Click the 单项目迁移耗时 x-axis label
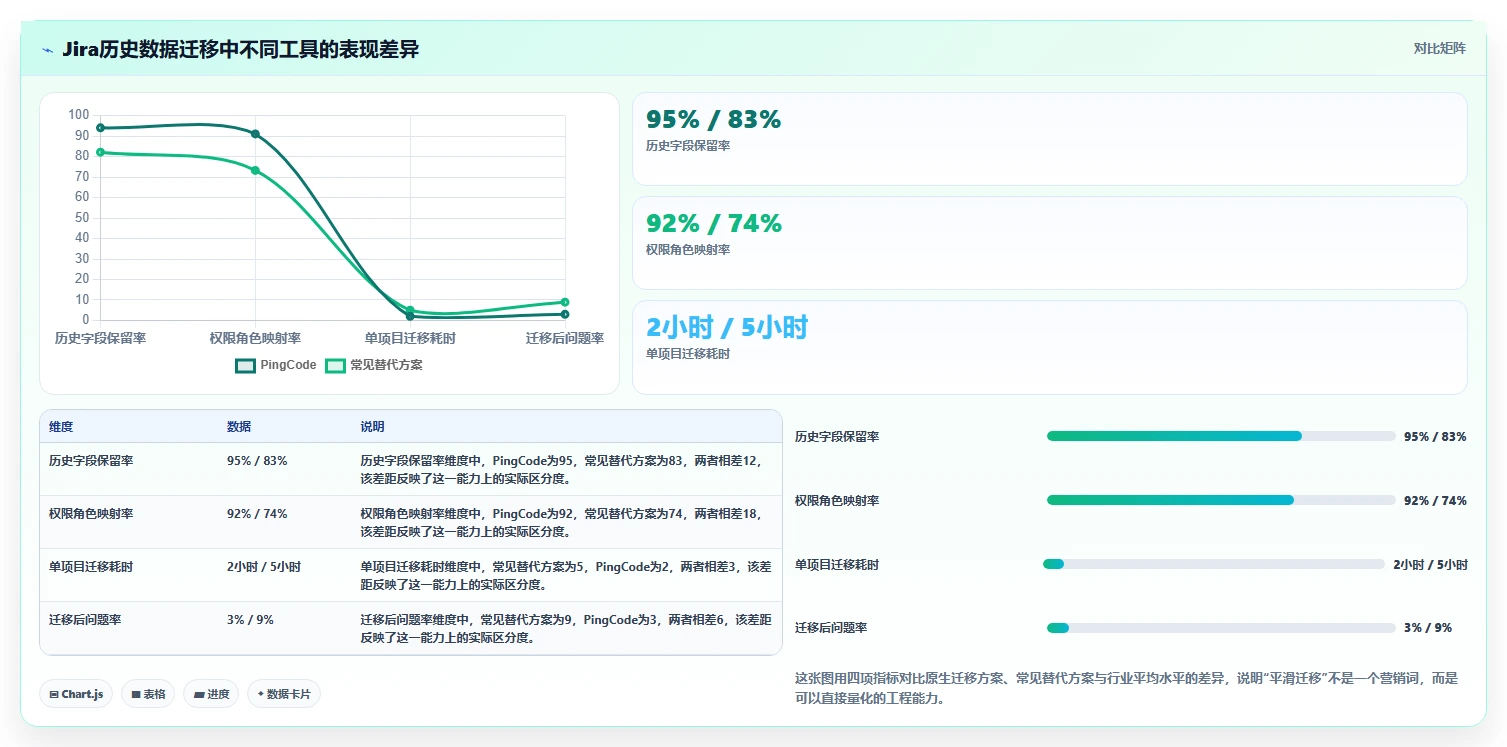 click(x=410, y=339)
